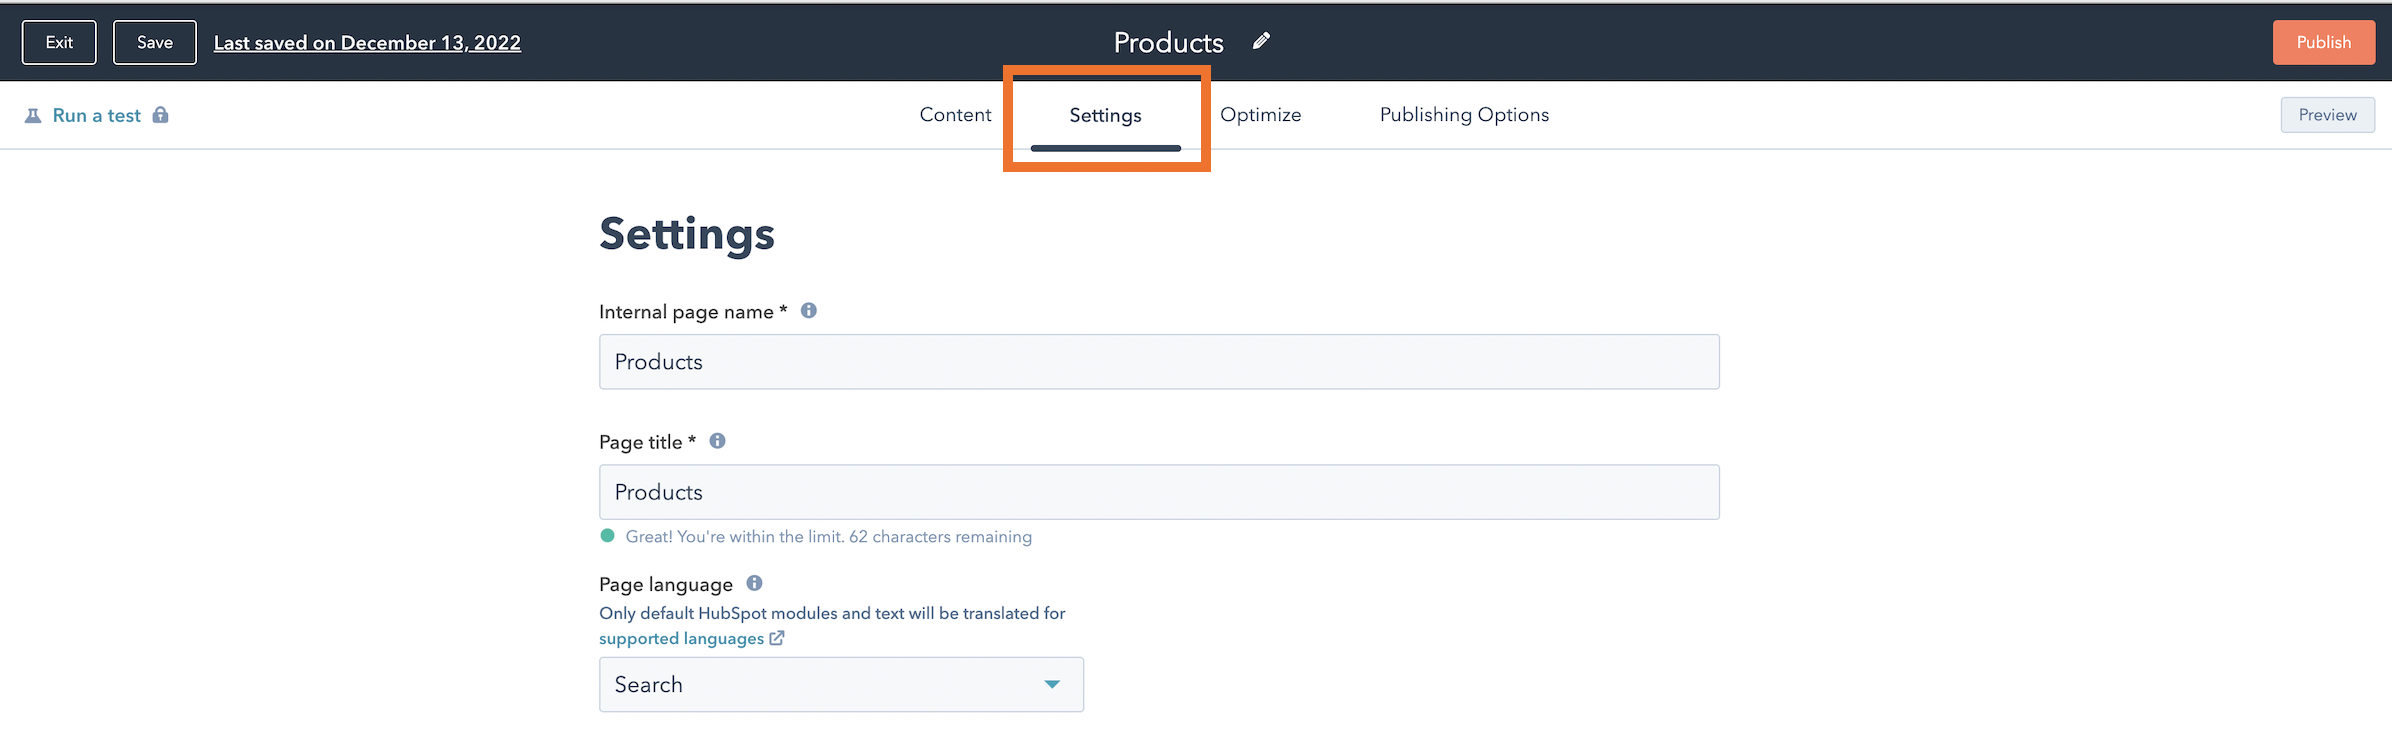Click the external link icon after supported languages
This screenshot has height=730, width=2392.
pyautogui.click(x=777, y=638)
